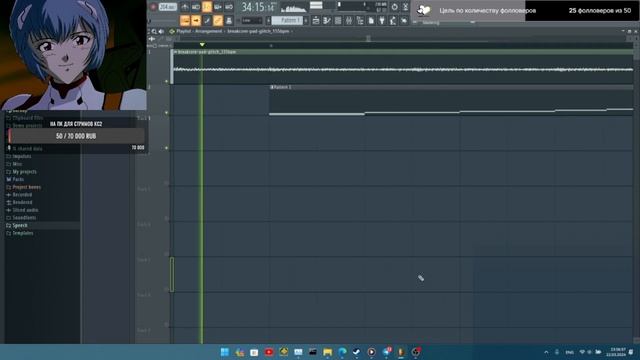This screenshot has width=640, height=360.
Task: Open Misc folder in browser
Action: (17, 164)
